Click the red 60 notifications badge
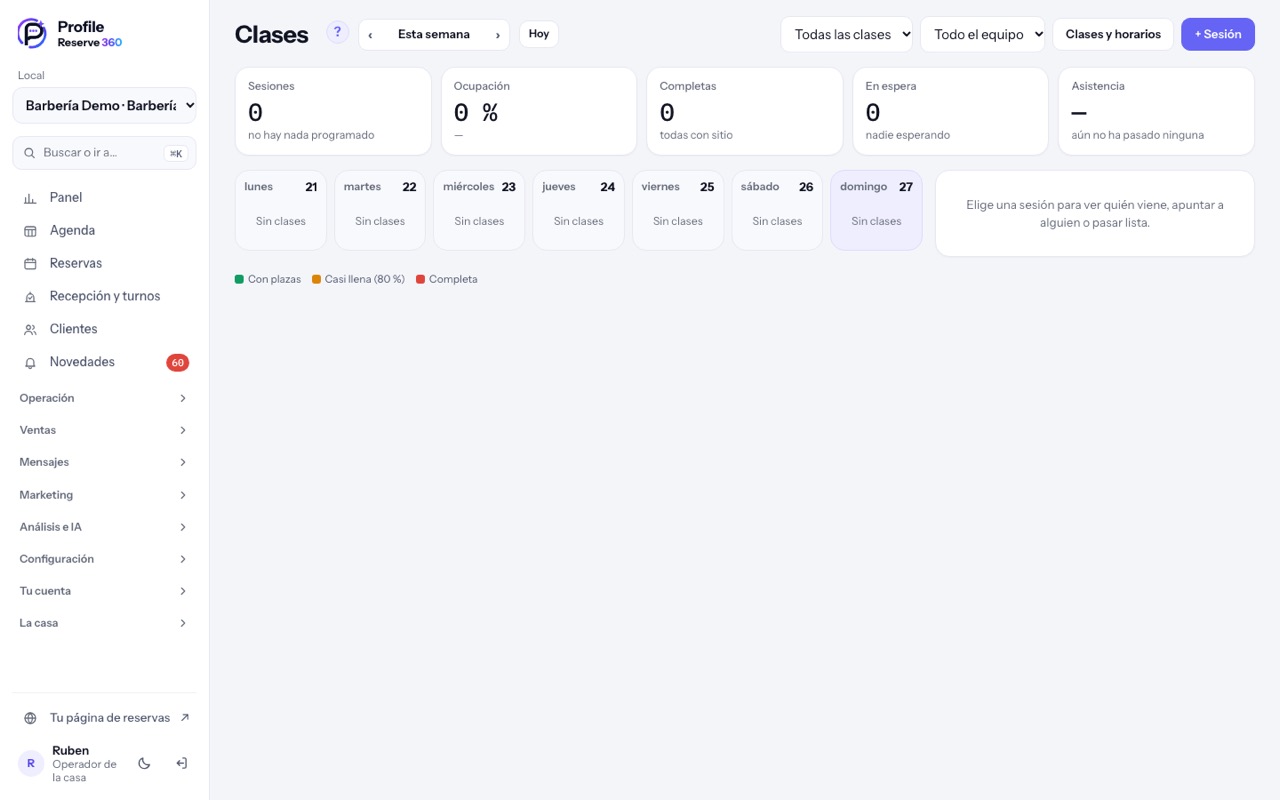 coord(178,363)
